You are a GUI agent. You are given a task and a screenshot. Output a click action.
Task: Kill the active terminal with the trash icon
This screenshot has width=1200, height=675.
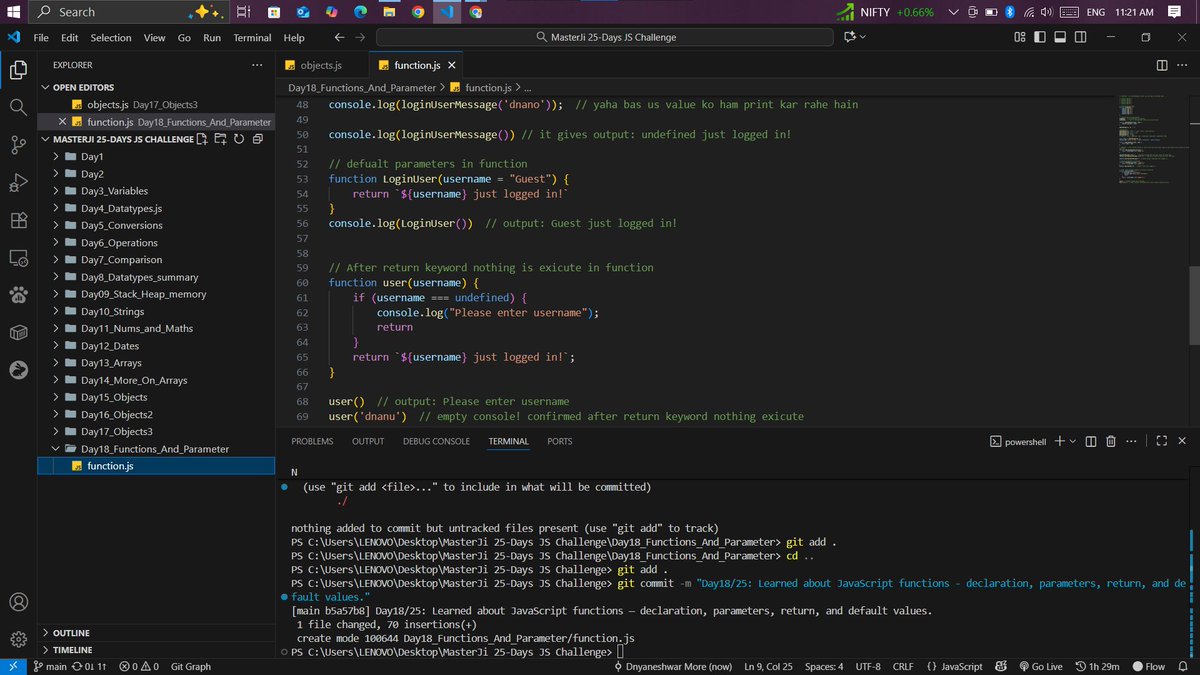click(1110, 441)
